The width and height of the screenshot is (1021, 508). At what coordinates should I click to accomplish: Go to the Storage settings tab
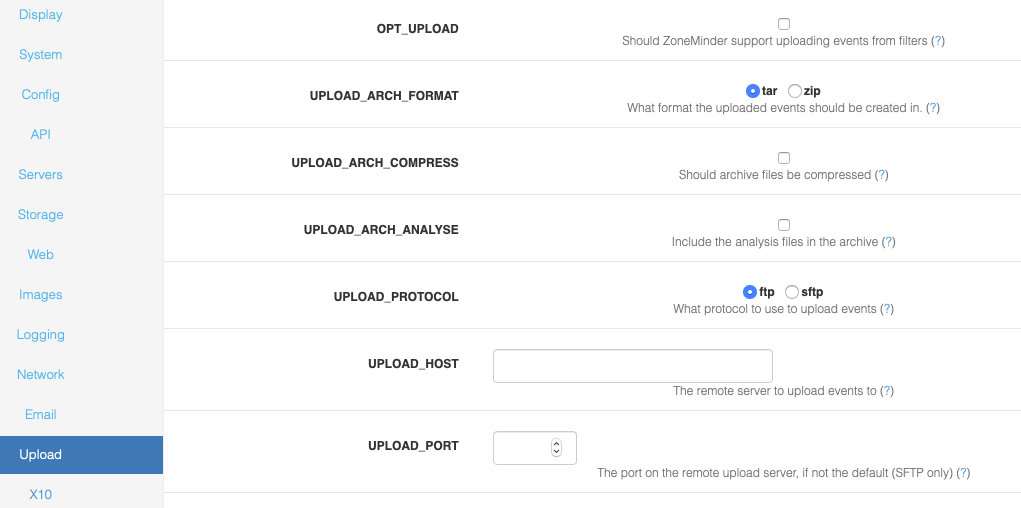coord(40,215)
